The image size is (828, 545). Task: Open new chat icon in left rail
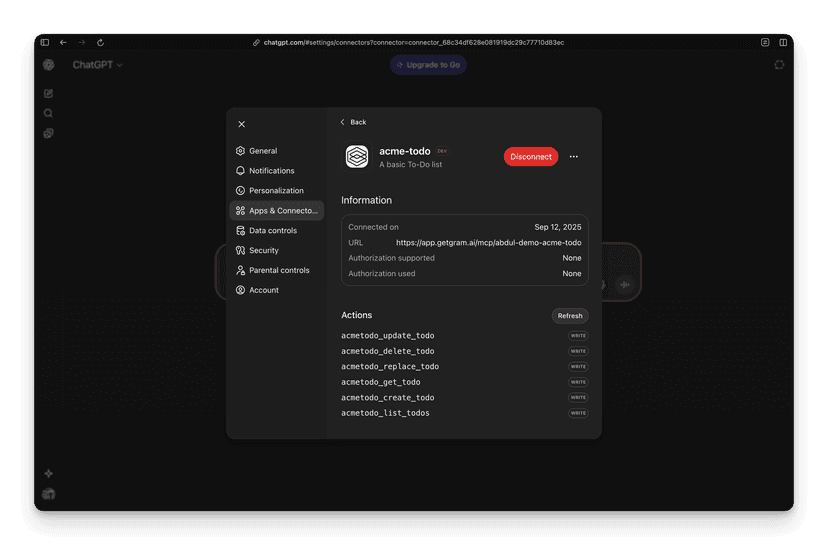(49, 93)
